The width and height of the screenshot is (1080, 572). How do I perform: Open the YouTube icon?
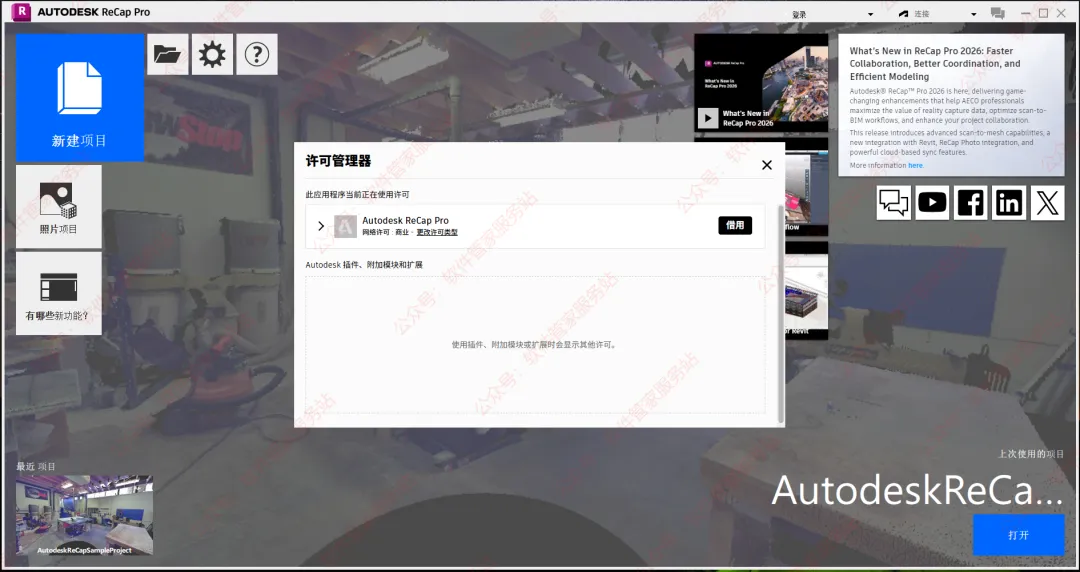tap(932, 203)
